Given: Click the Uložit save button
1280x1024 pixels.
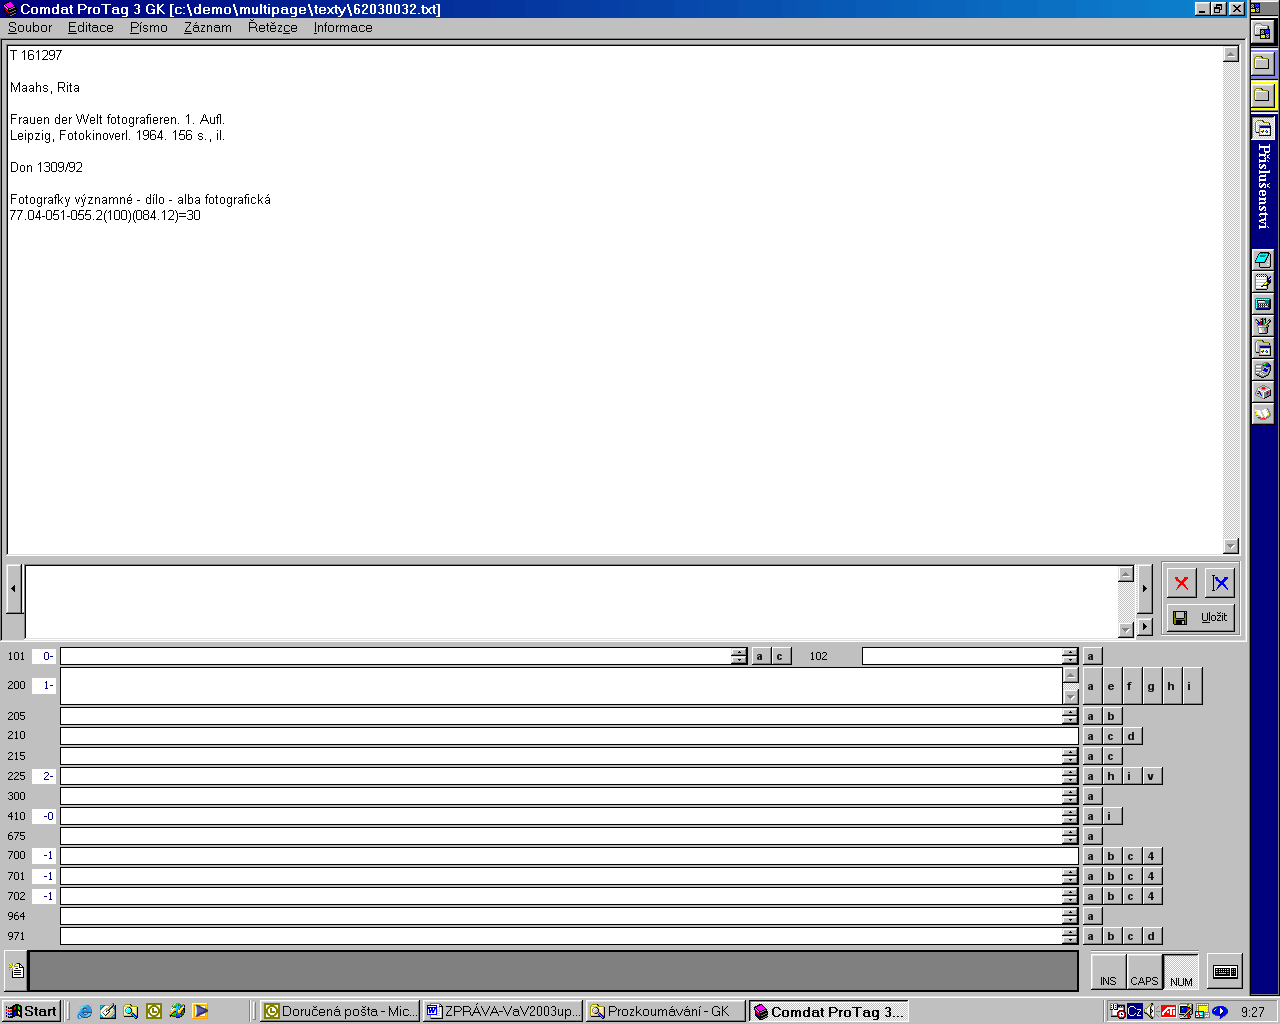Looking at the screenshot, I should click(1201, 617).
